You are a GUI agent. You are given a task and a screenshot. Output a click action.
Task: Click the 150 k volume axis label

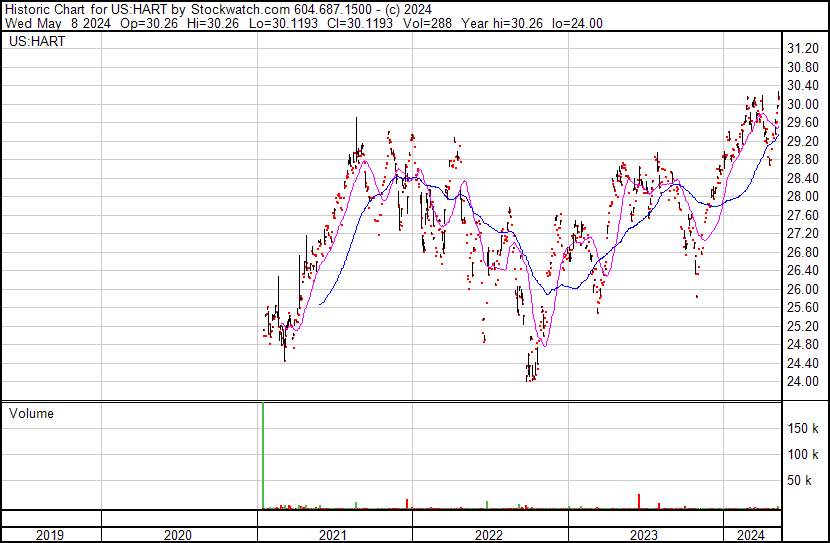803,428
